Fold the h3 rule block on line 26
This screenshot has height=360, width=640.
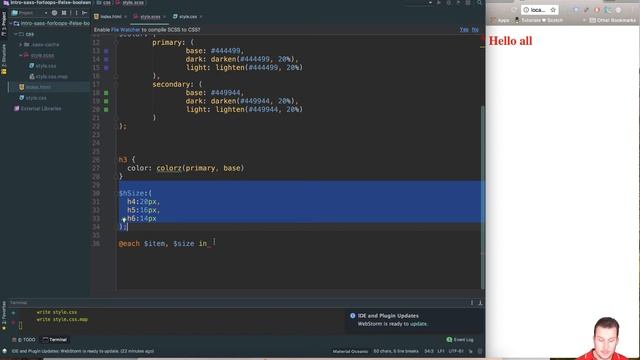tap(116, 160)
